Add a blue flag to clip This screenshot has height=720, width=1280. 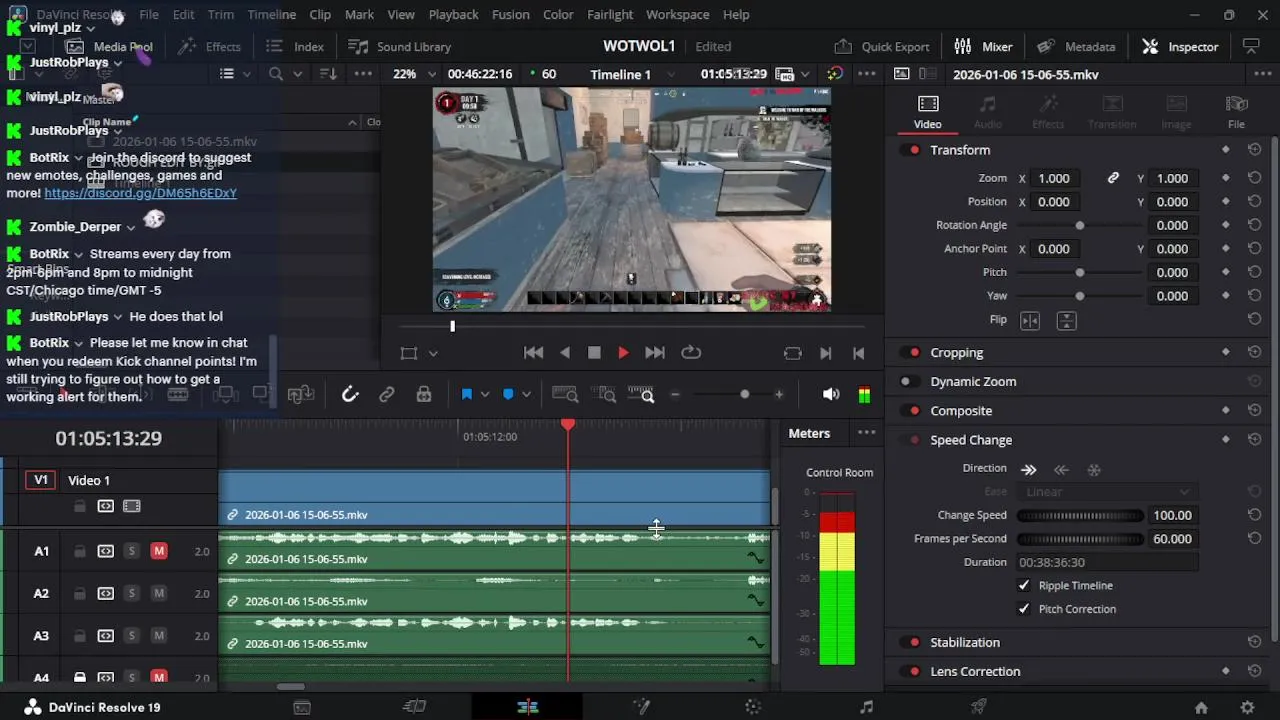[x=466, y=395]
